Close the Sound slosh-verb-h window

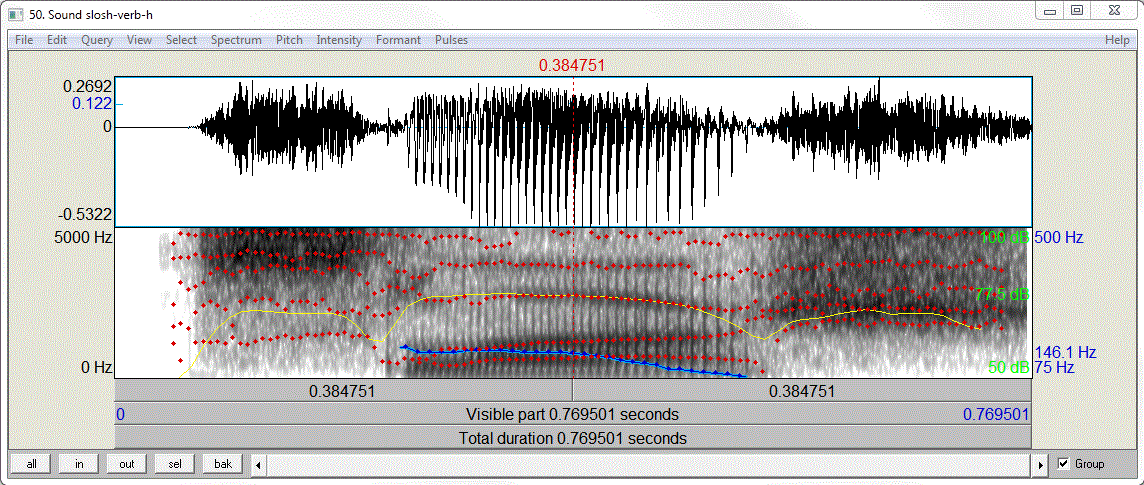(1114, 11)
